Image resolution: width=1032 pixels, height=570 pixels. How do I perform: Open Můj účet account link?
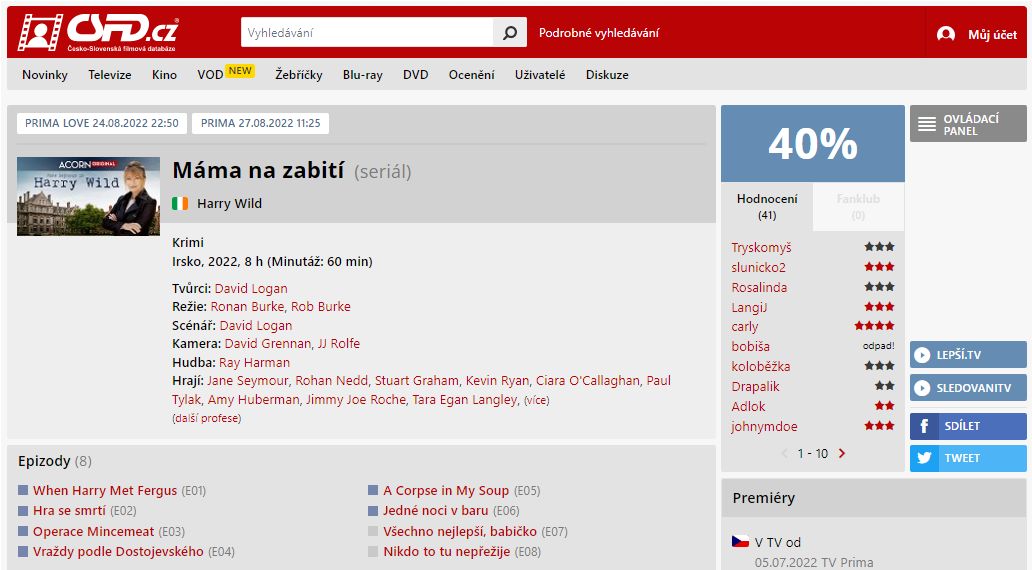992,34
